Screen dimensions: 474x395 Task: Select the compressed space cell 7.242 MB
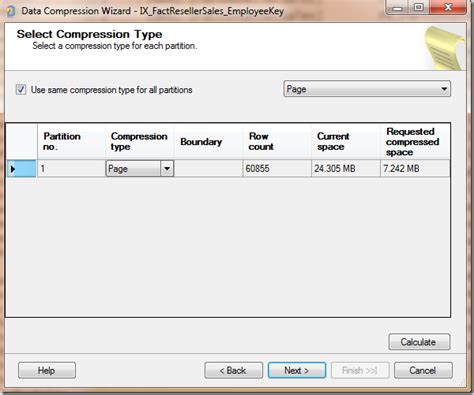pos(415,169)
